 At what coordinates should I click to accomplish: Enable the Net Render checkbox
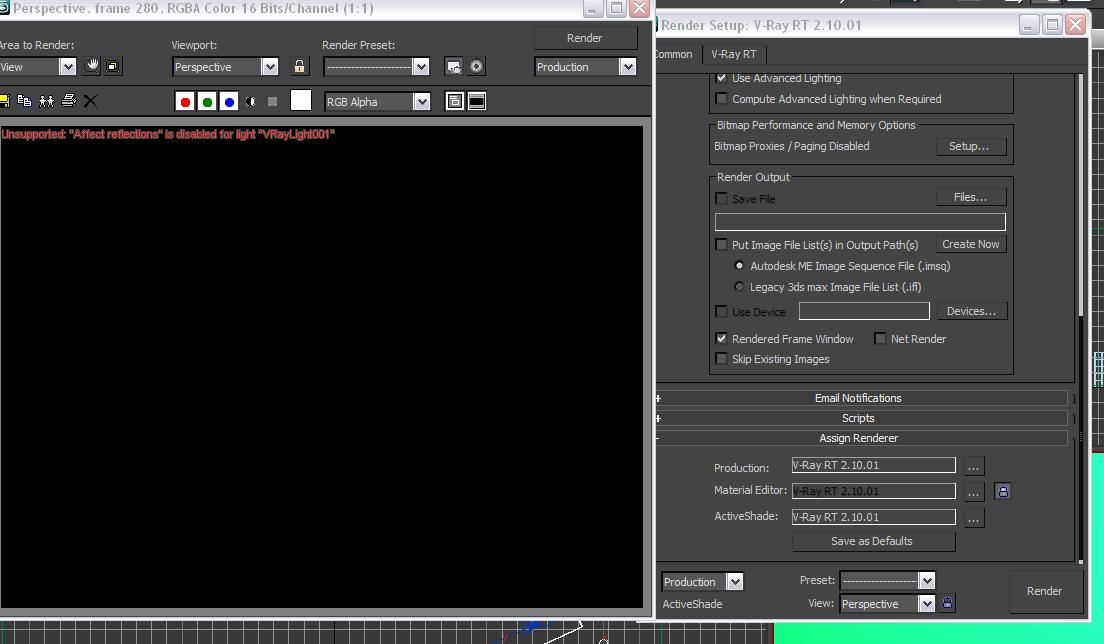click(x=880, y=339)
